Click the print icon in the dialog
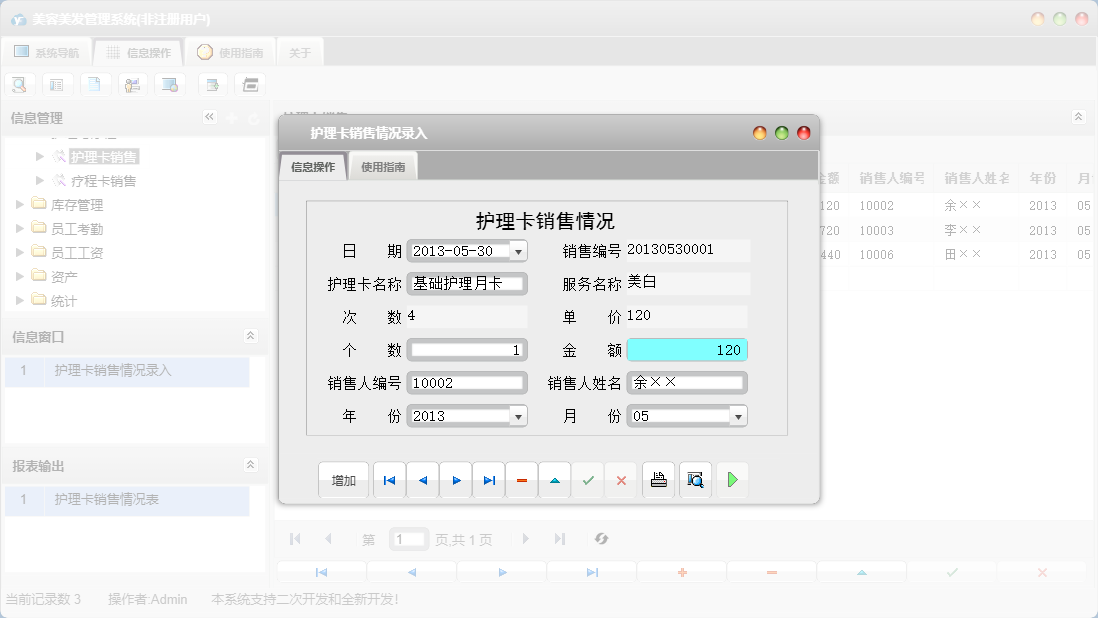1098x618 pixels. pyautogui.click(x=658, y=480)
